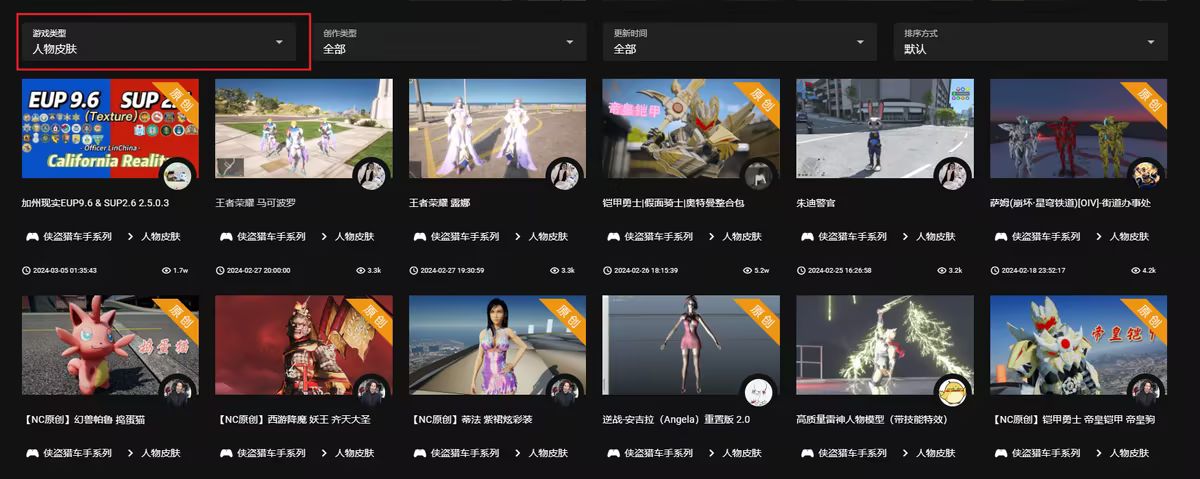Click the gamepad icon under 高质量雷神人物模型
The width and height of the screenshot is (1200, 479).
807,453
